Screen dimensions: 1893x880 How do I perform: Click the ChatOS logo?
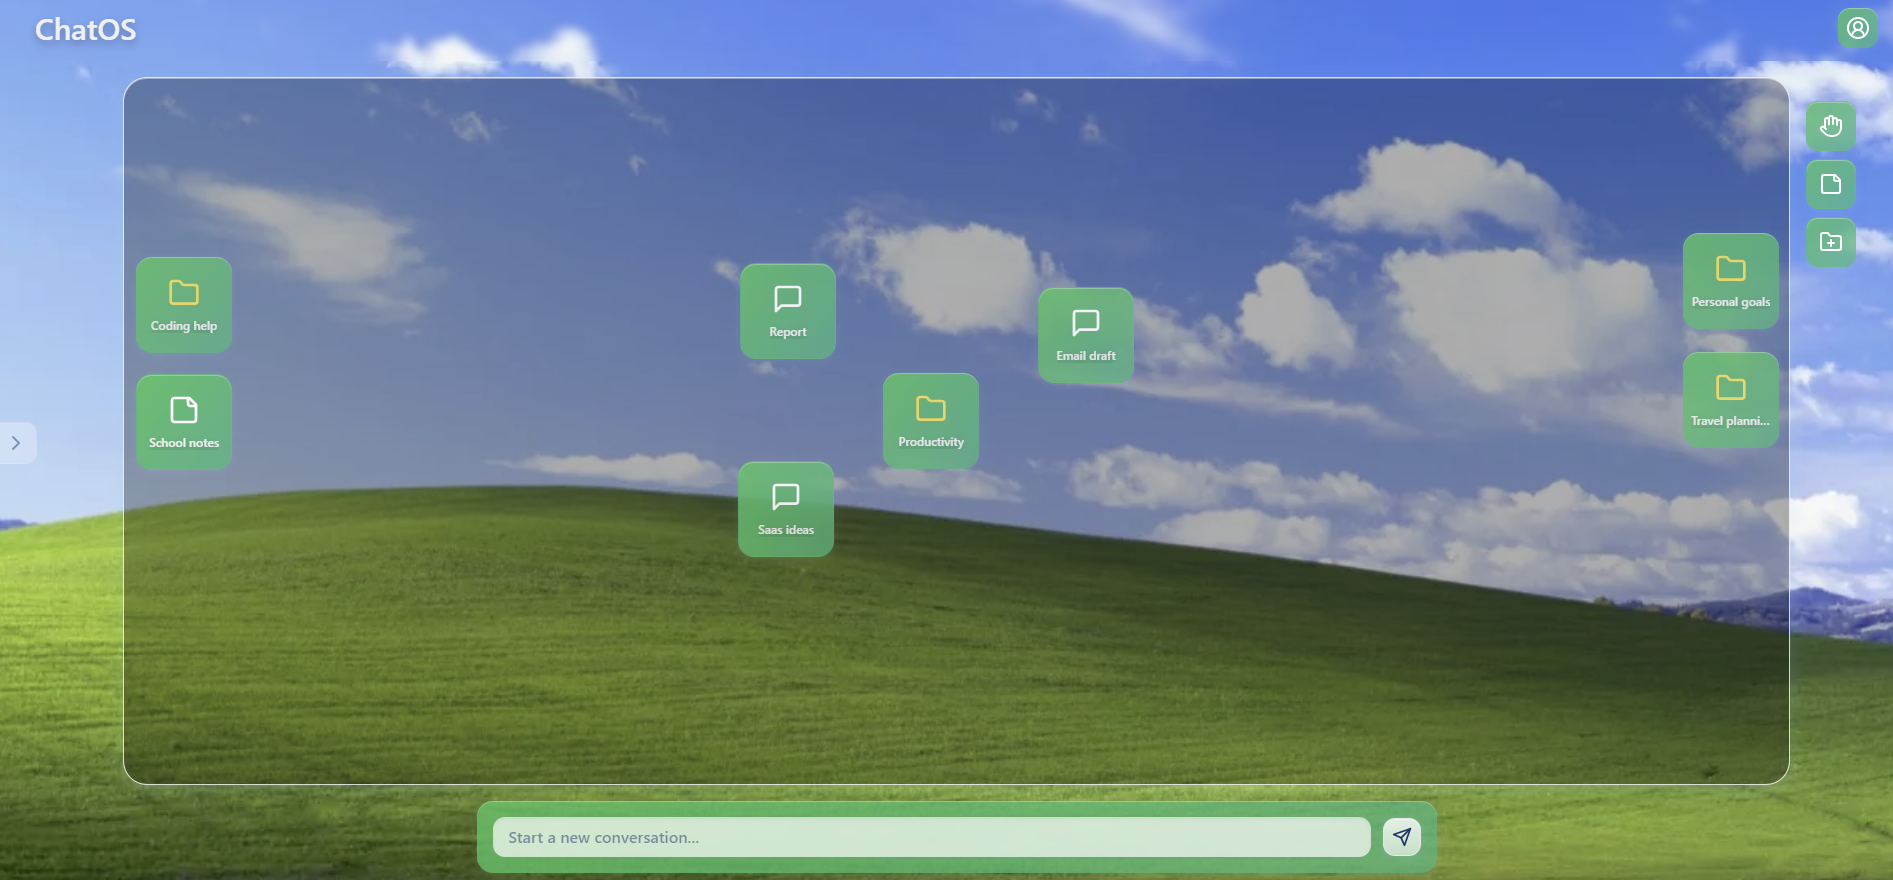click(x=86, y=30)
